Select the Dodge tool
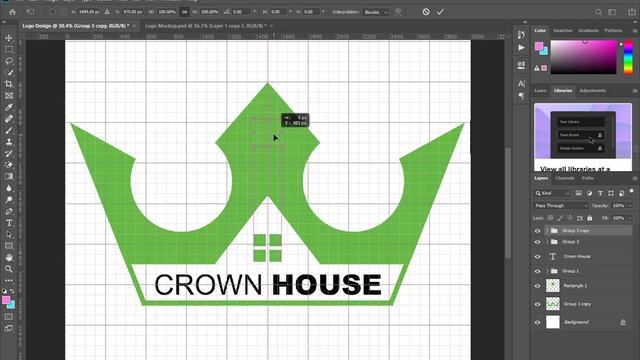The height and width of the screenshot is (360, 640). tap(9, 200)
